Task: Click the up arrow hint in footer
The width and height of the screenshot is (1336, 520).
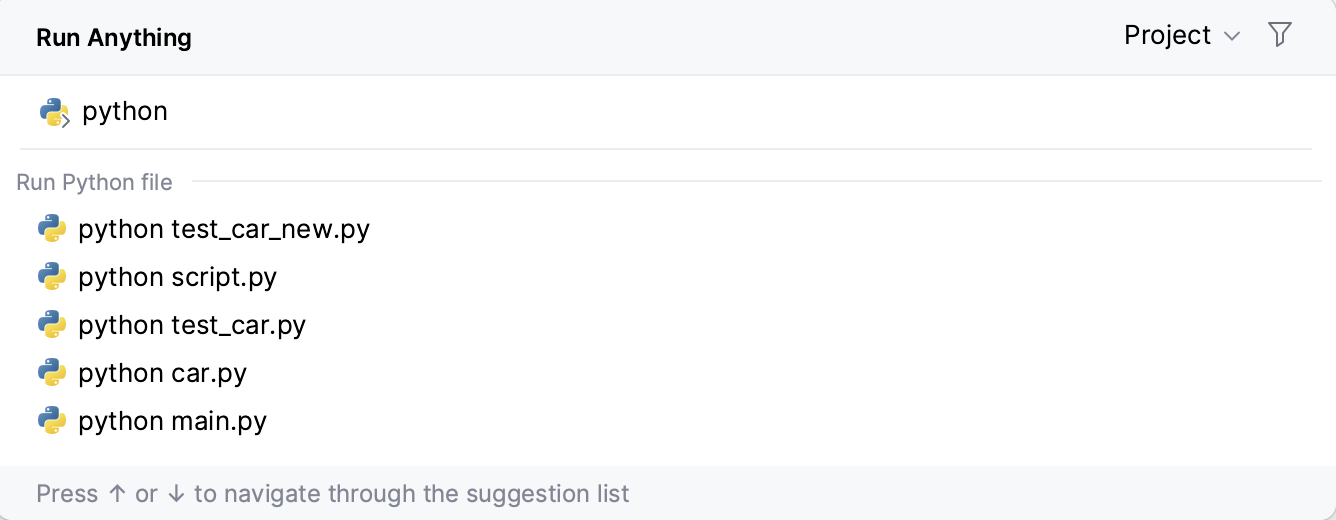Action: coord(117,494)
